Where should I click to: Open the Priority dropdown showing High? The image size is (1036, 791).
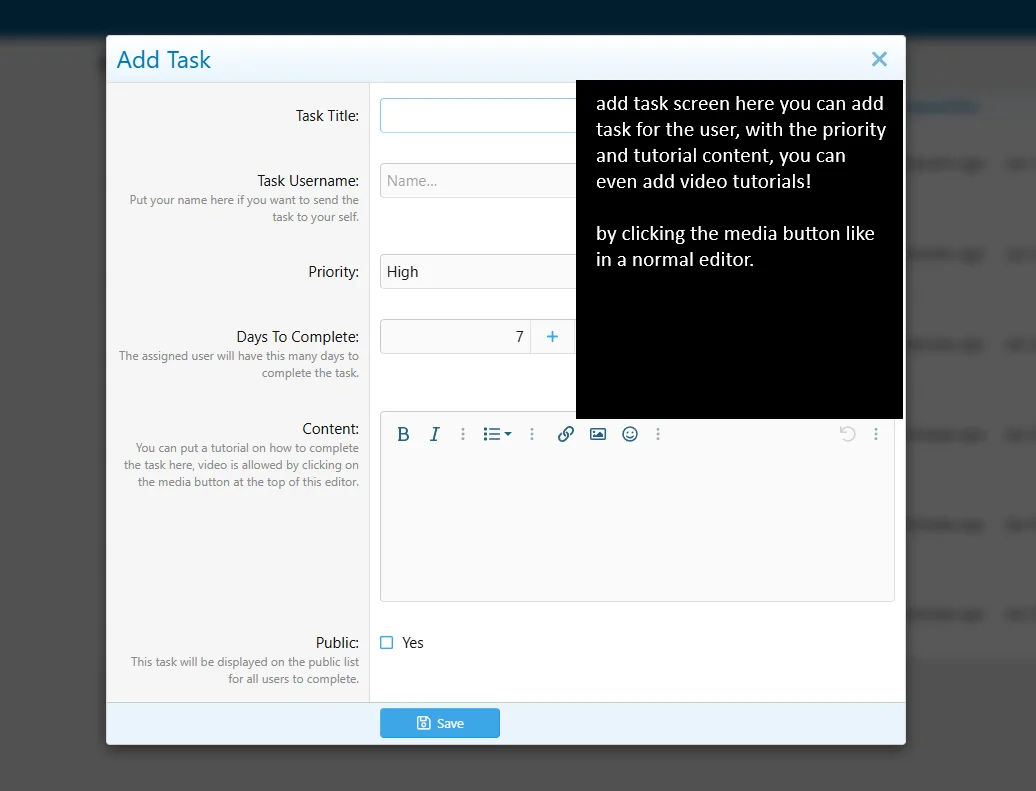click(x=478, y=272)
